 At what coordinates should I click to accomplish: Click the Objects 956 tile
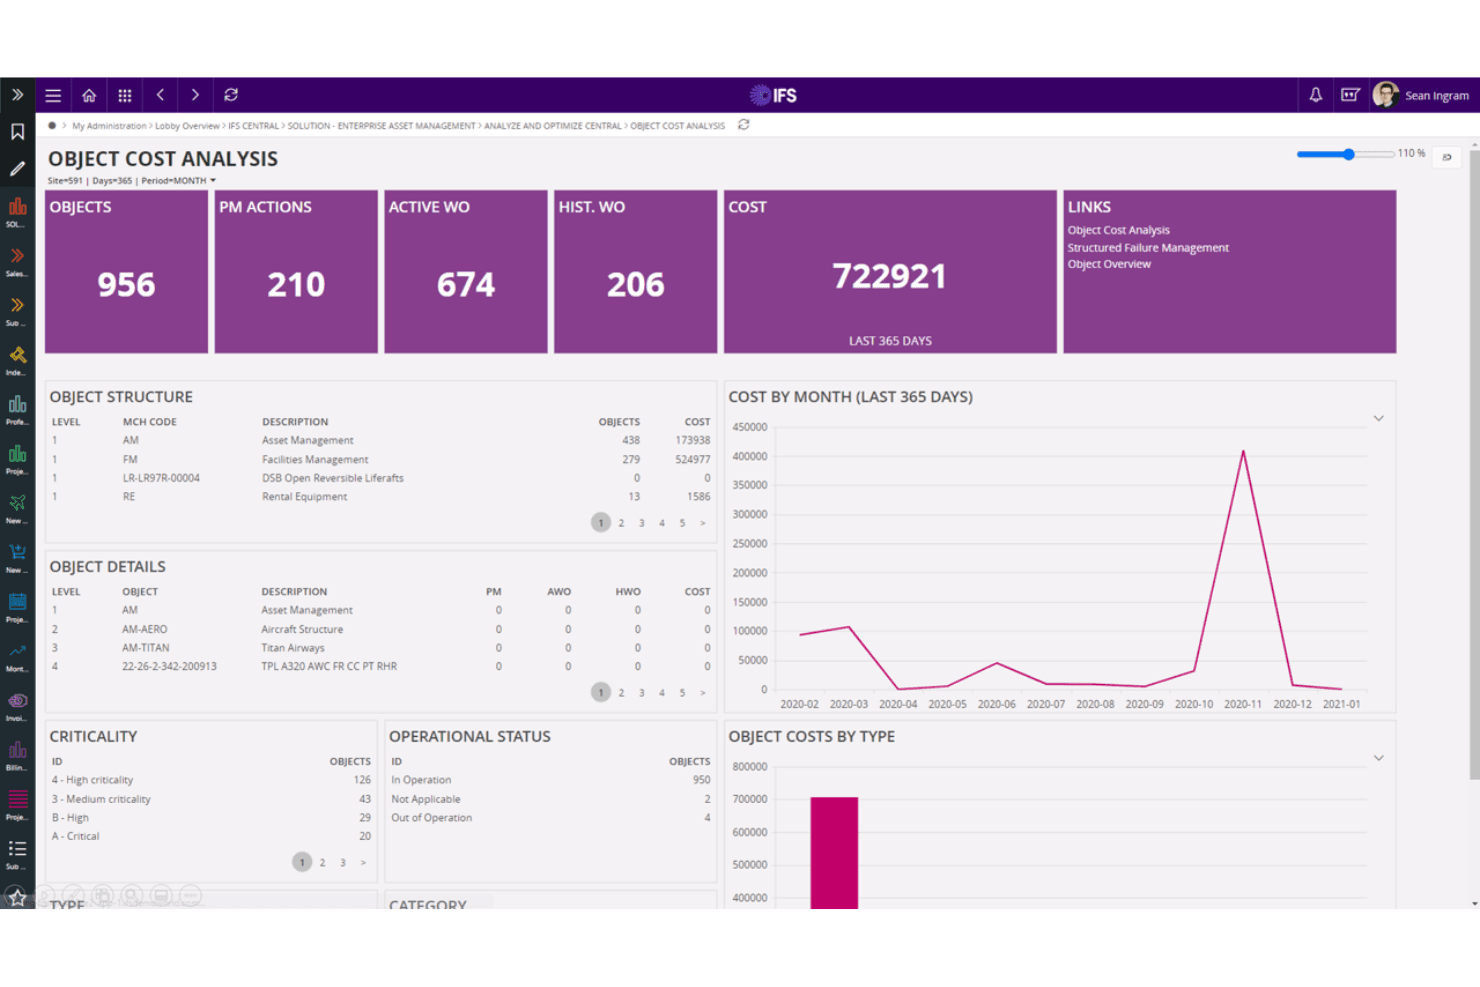coord(126,272)
